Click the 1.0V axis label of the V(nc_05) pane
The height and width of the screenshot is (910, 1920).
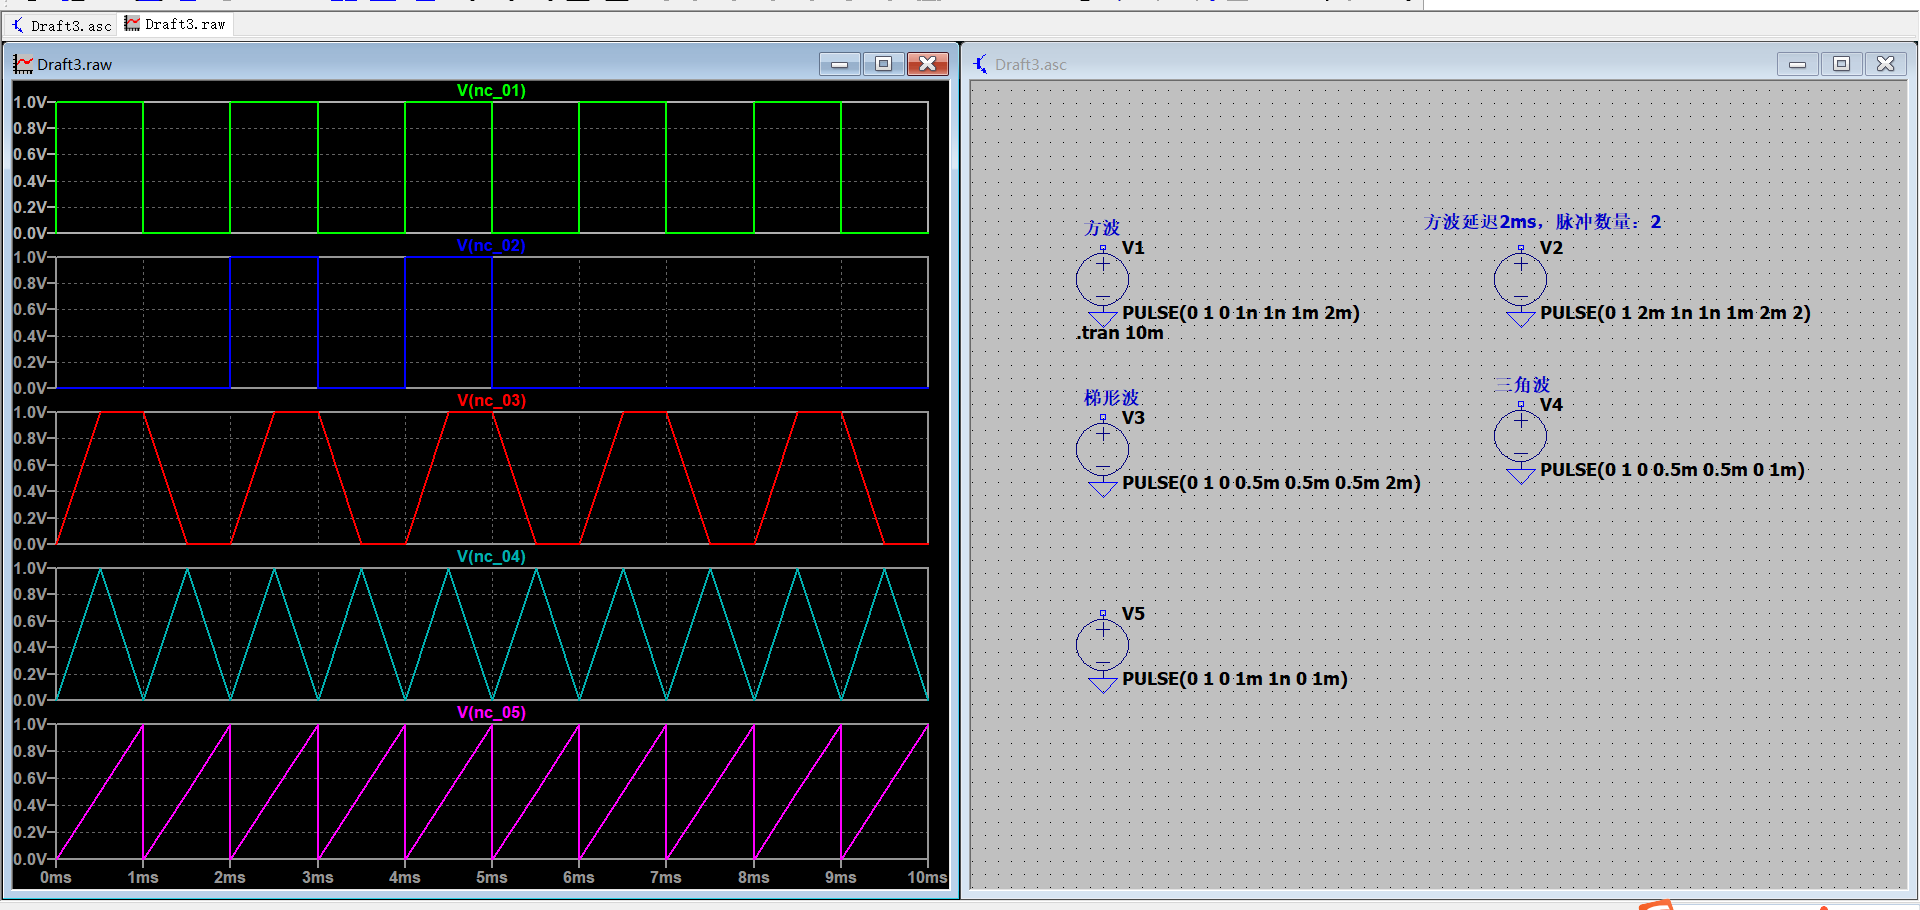pos(29,724)
